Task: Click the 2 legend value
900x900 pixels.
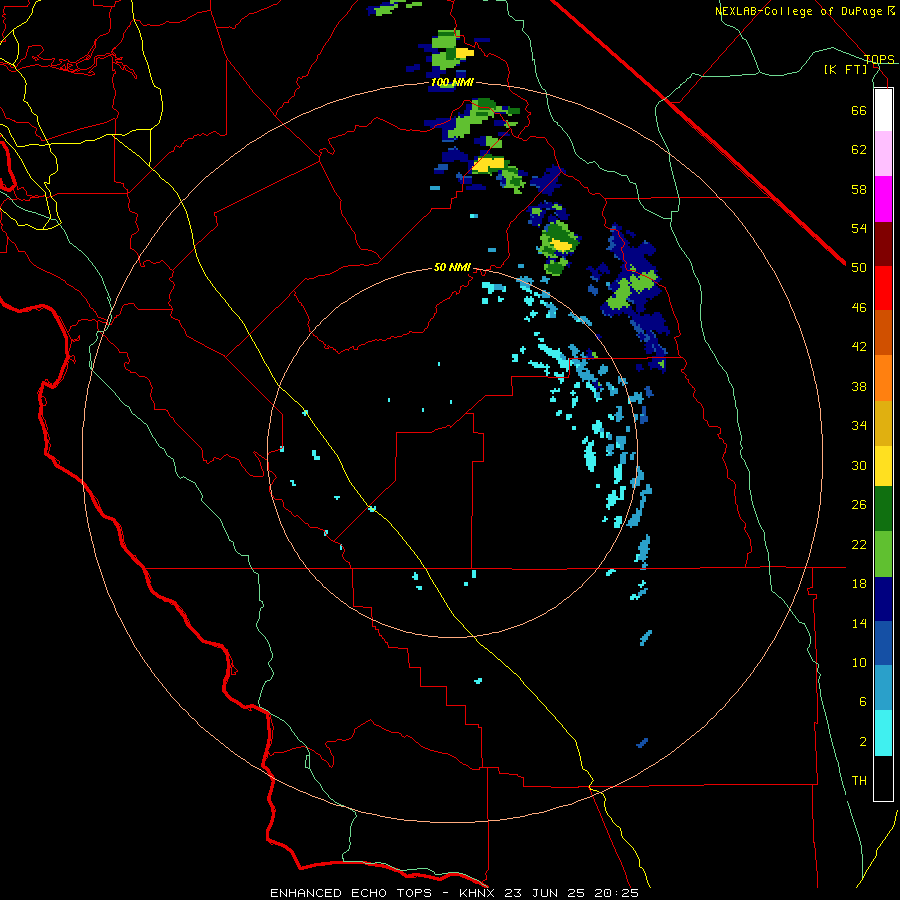Action: pos(863,742)
